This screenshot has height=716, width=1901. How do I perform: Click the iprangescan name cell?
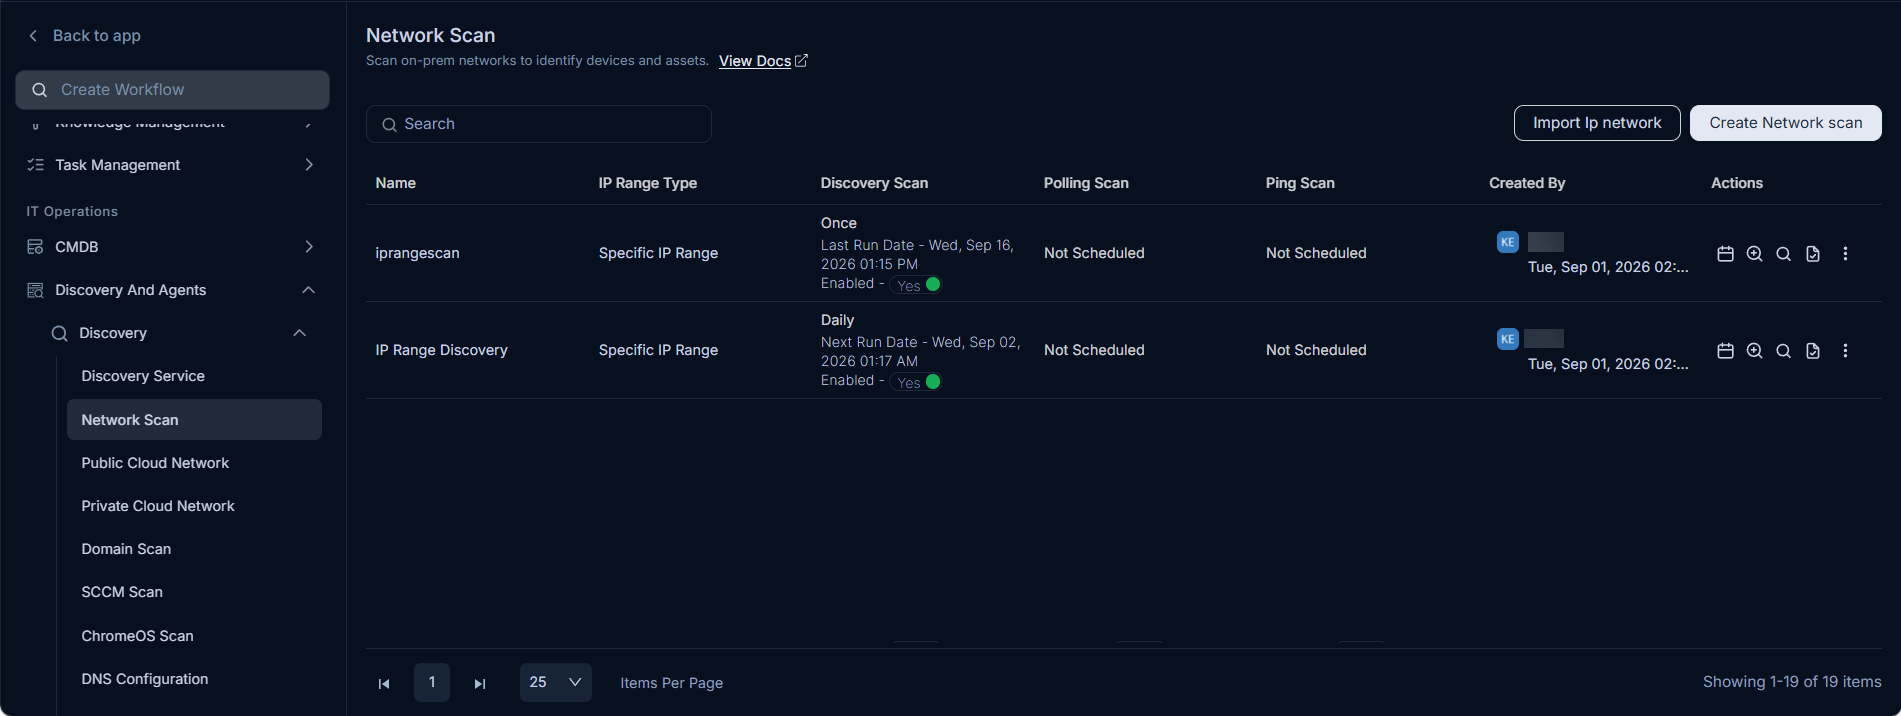click(418, 253)
